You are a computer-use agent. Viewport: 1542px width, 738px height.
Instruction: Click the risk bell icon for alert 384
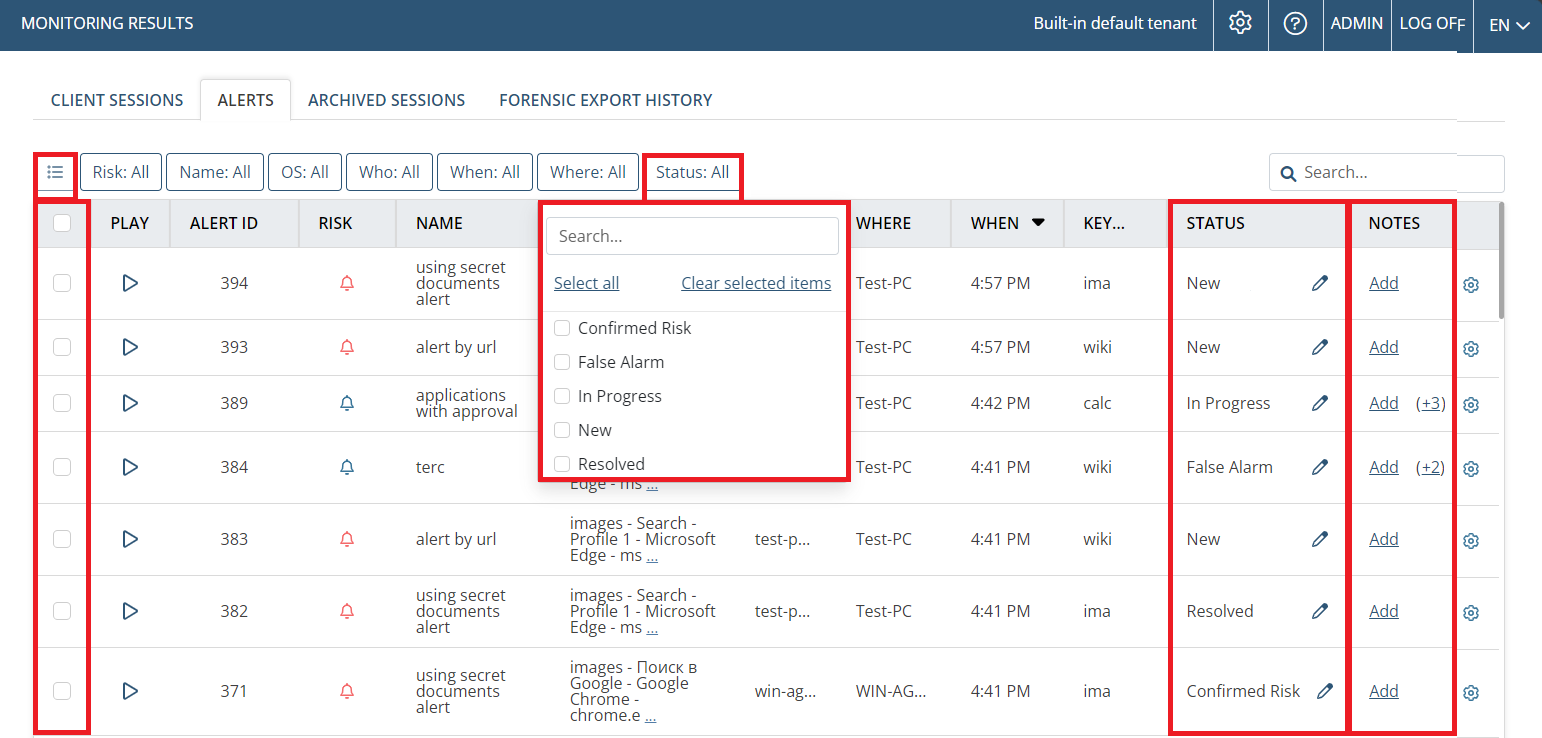[x=347, y=467]
